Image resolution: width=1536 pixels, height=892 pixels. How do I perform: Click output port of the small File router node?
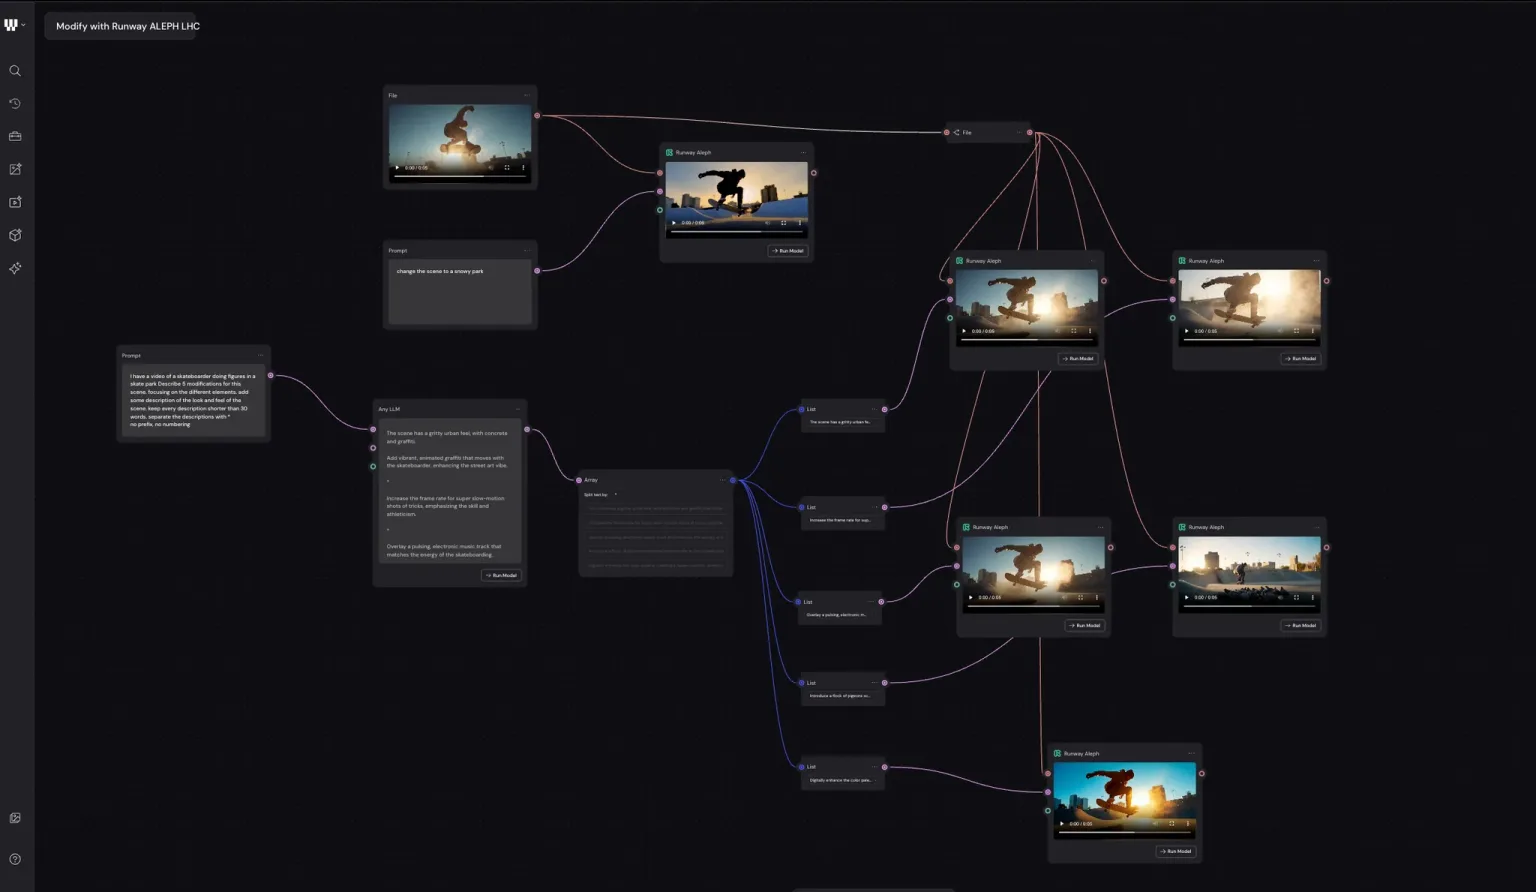(1030, 133)
